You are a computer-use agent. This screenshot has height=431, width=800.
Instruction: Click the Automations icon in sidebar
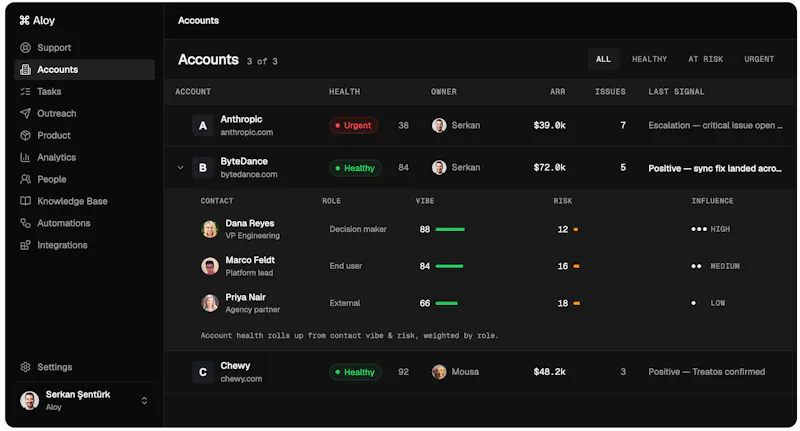tap(25, 223)
